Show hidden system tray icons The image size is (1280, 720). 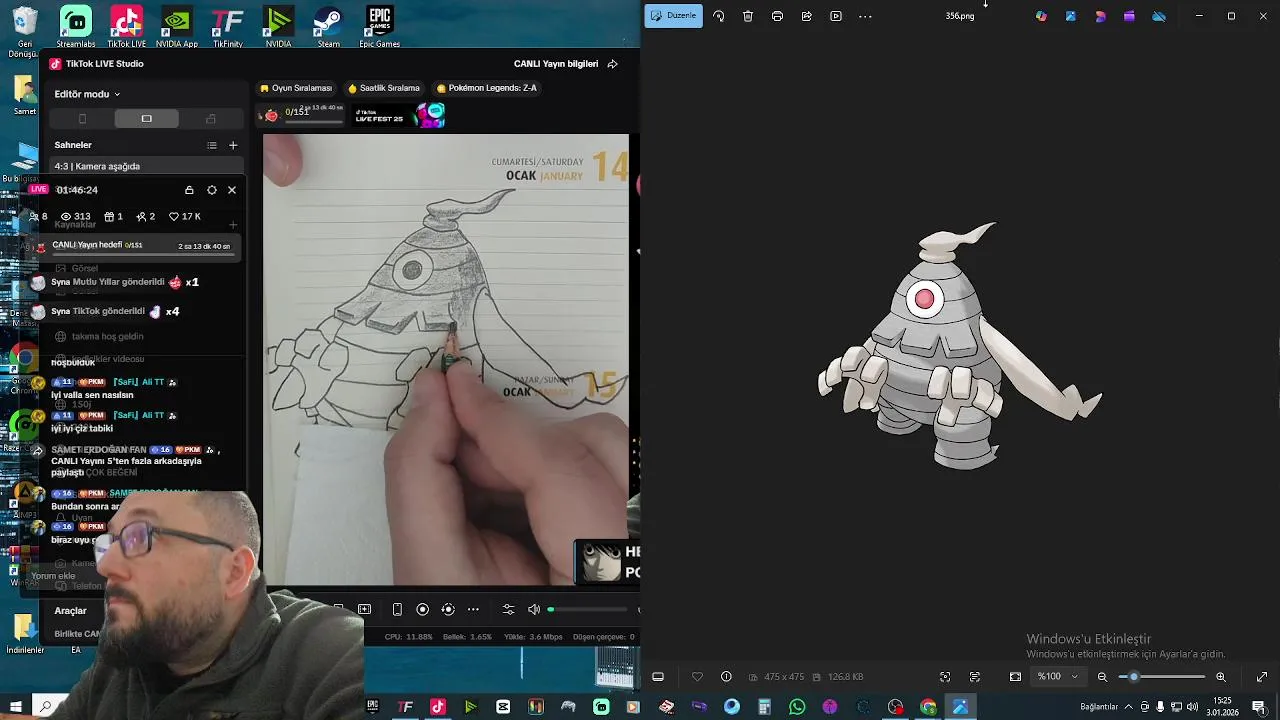[x=1129, y=707]
